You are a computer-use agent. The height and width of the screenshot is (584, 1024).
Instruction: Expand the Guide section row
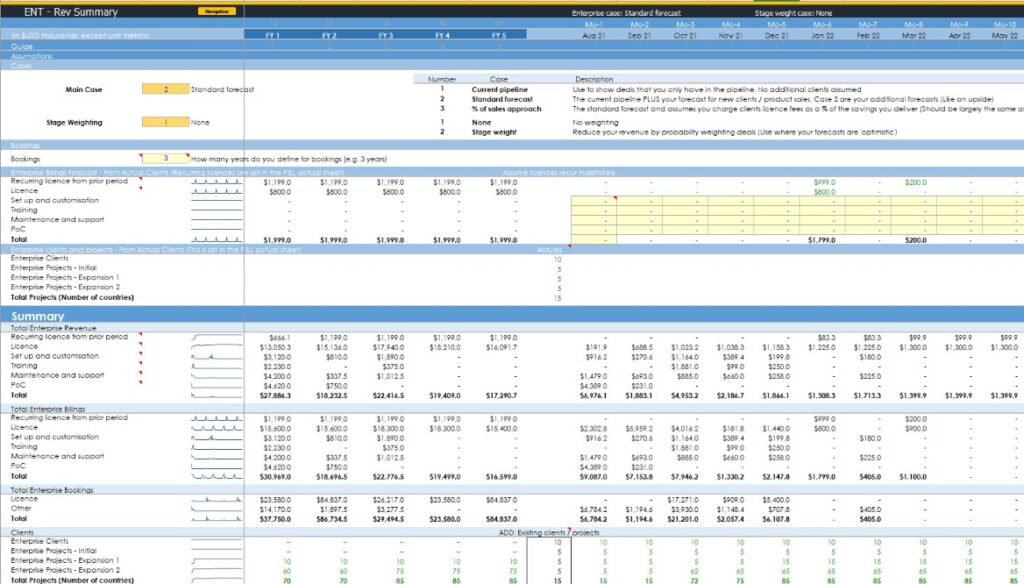tap(21, 47)
